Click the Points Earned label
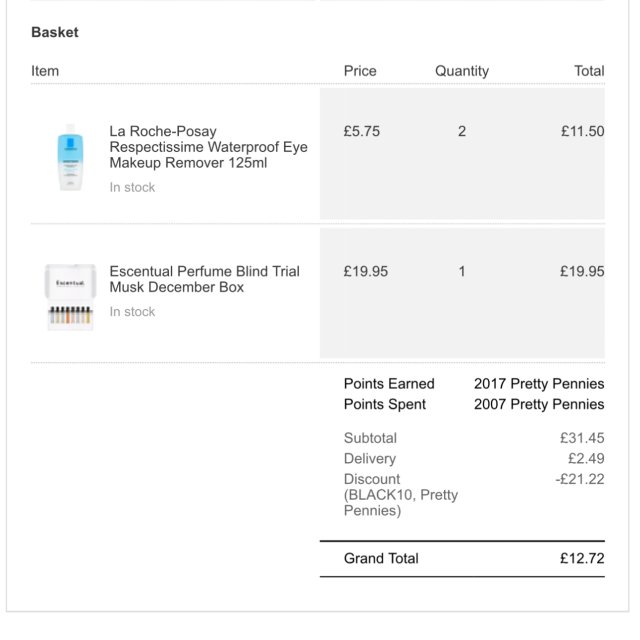This screenshot has height=640, width=640. point(389,384)
